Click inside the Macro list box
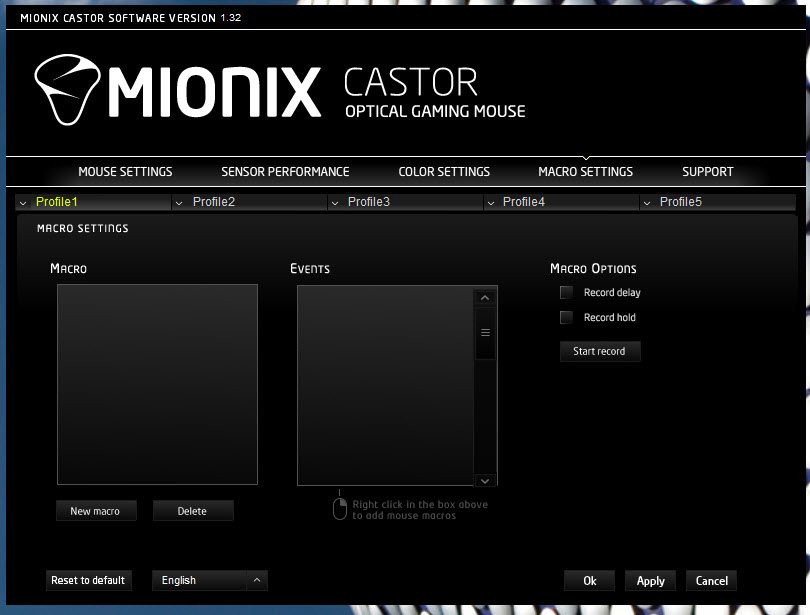The height and width of the screenshot is (615, 810). tap(157, 384)
